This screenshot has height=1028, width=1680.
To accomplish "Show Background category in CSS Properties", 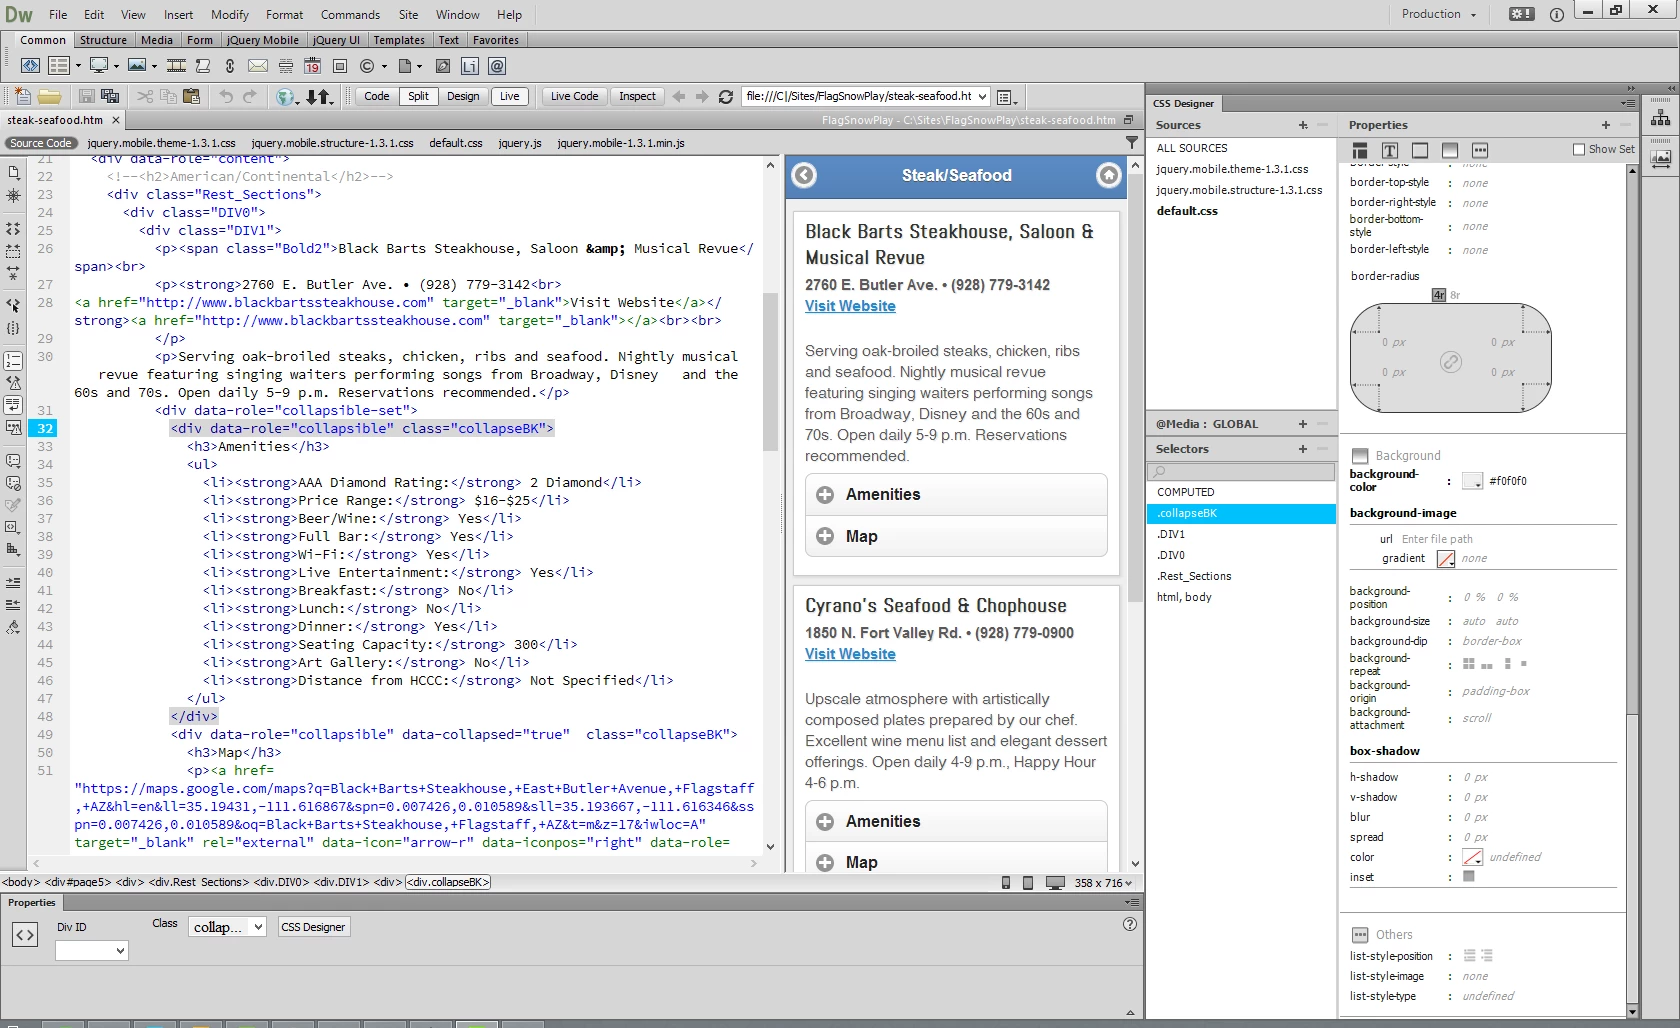I will tap(1450, 150).
